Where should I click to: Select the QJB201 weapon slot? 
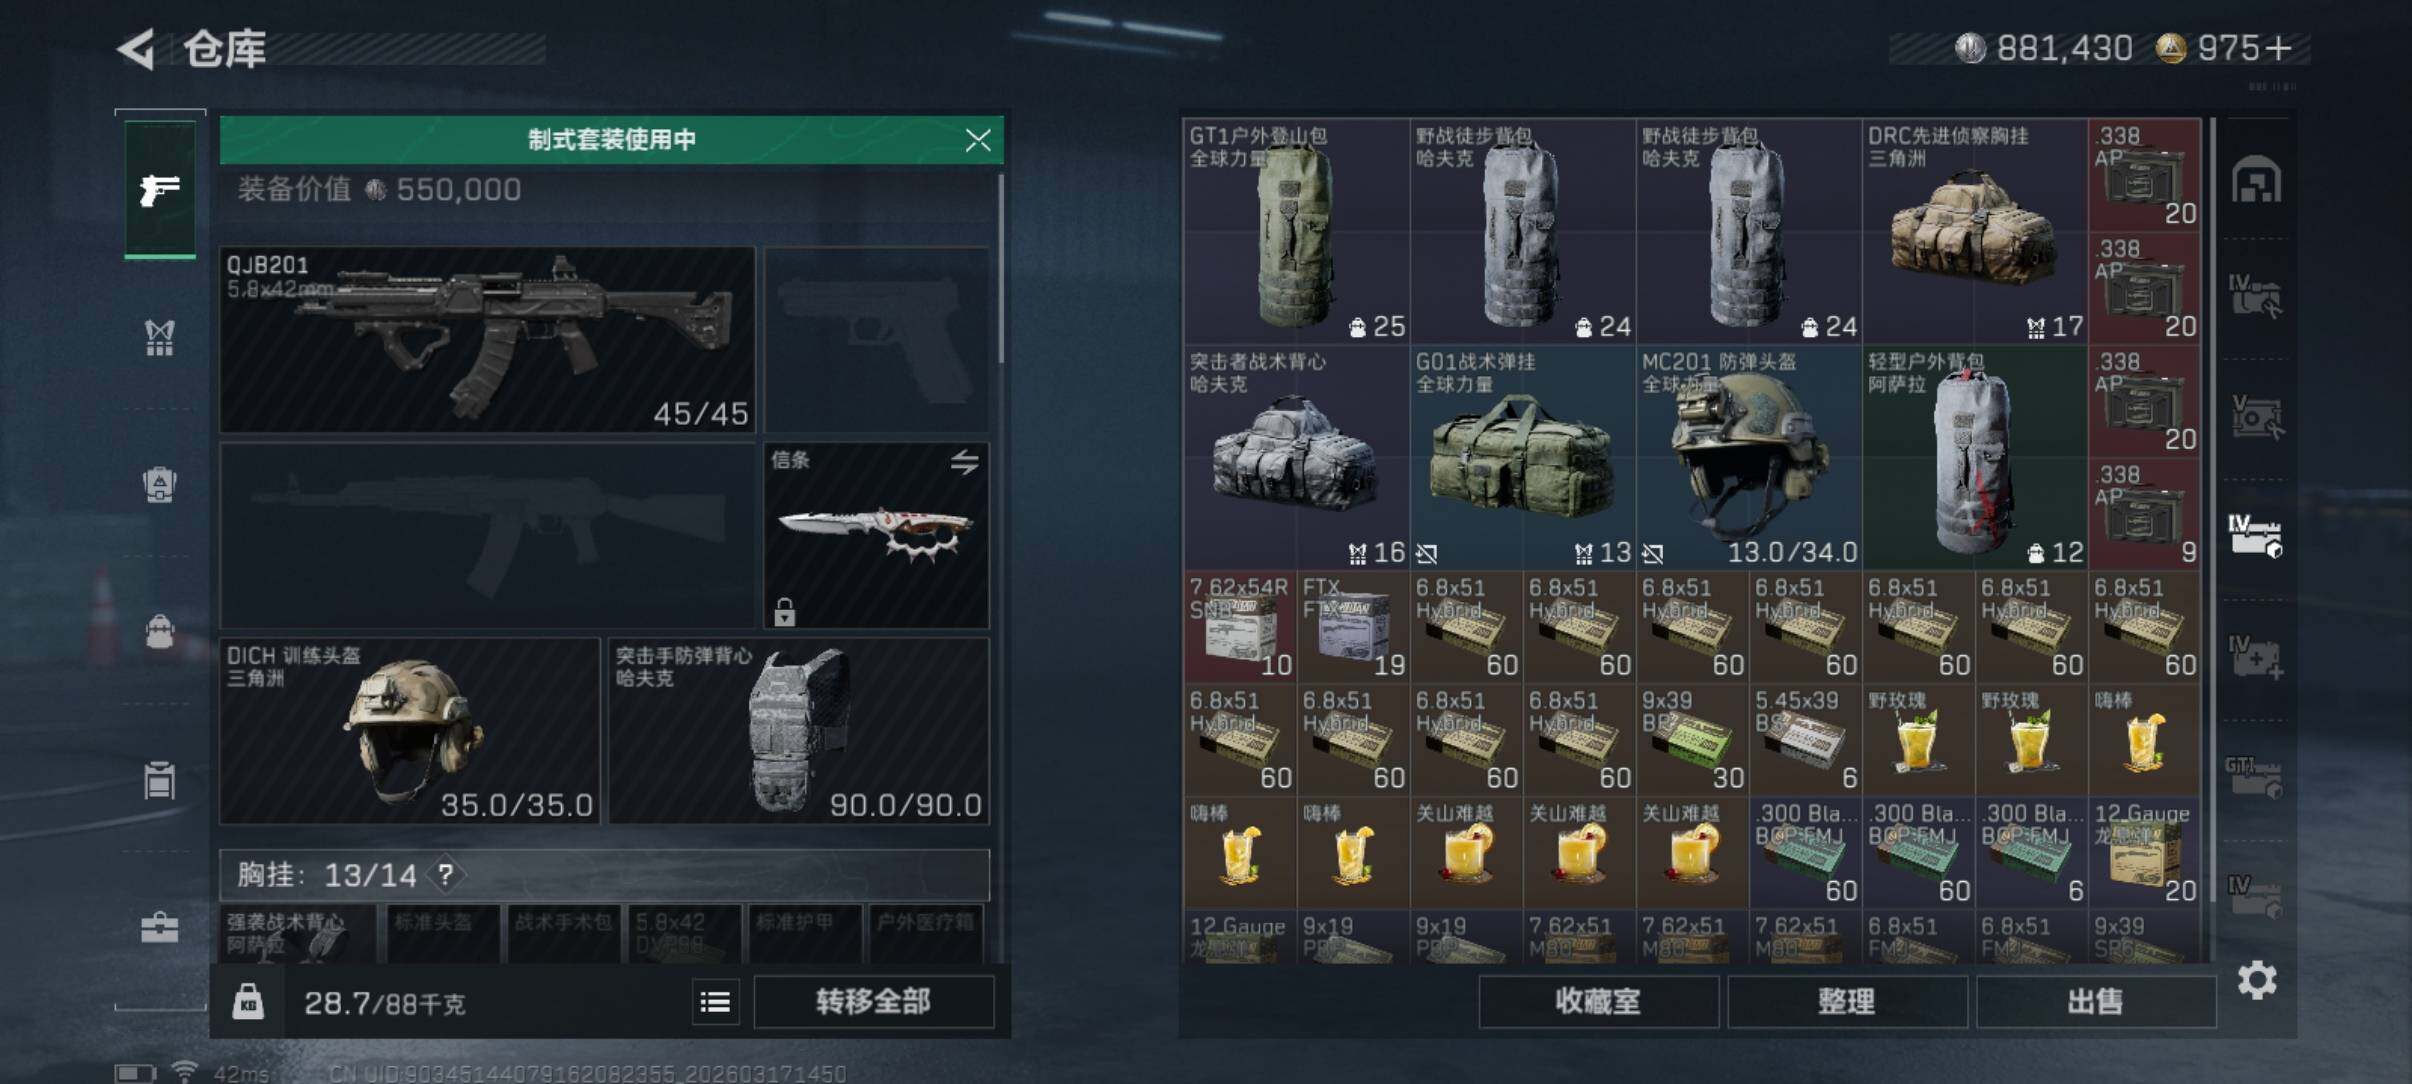[x=487, y=340]
